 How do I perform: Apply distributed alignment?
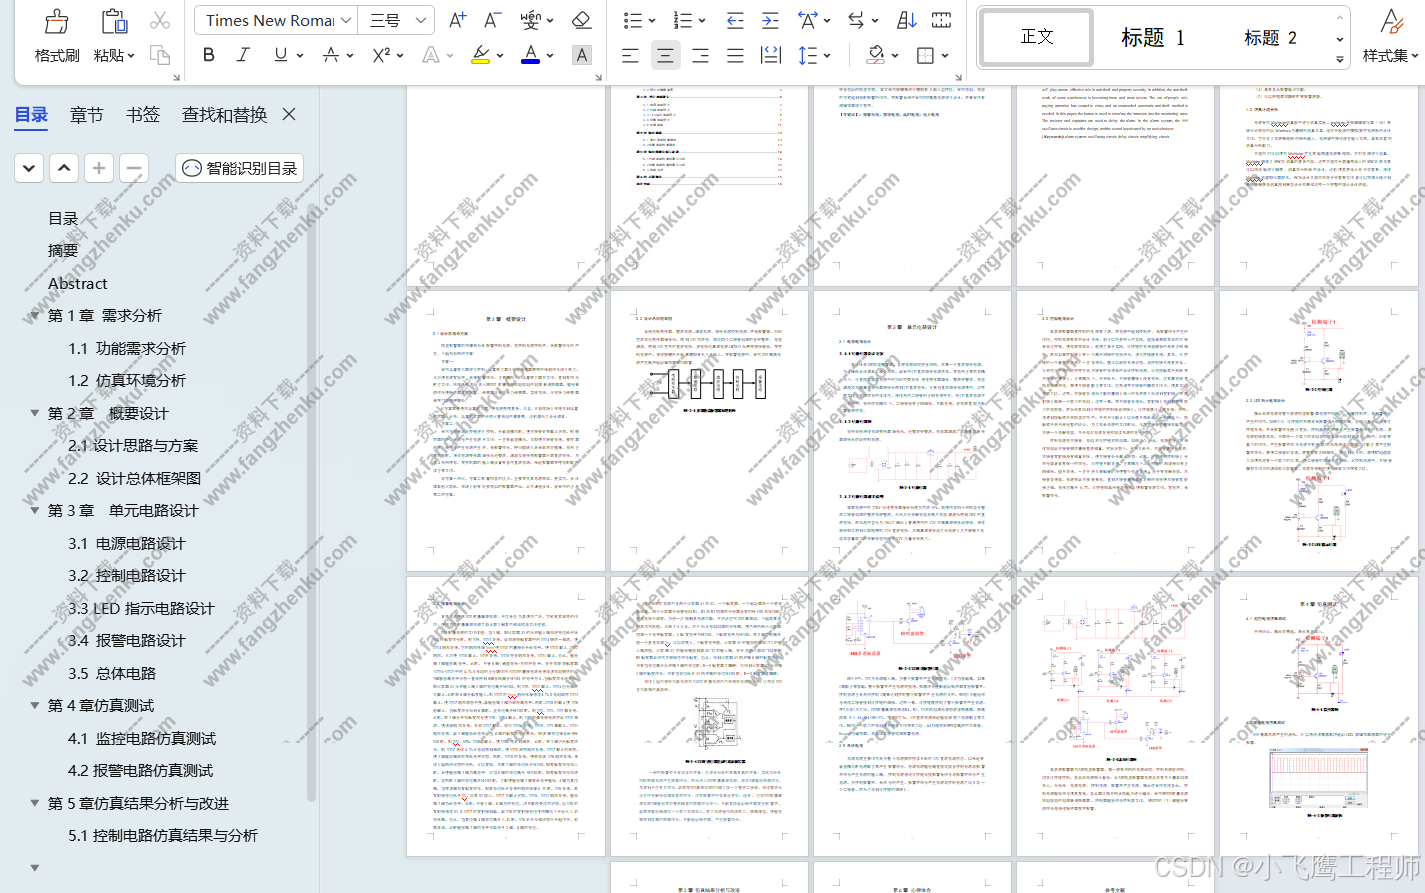tap(771, 55)
